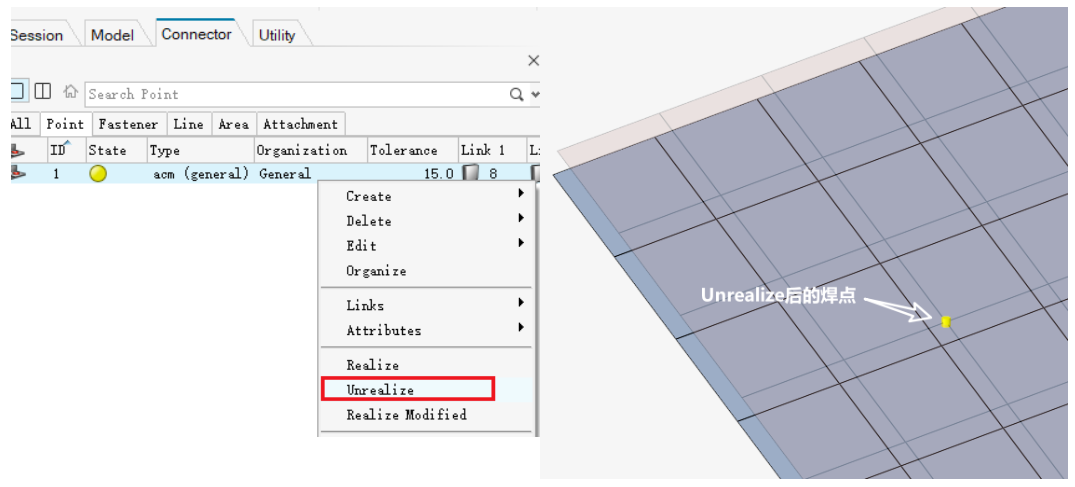Click the 15.0 tolerance value

pos(439,174)
